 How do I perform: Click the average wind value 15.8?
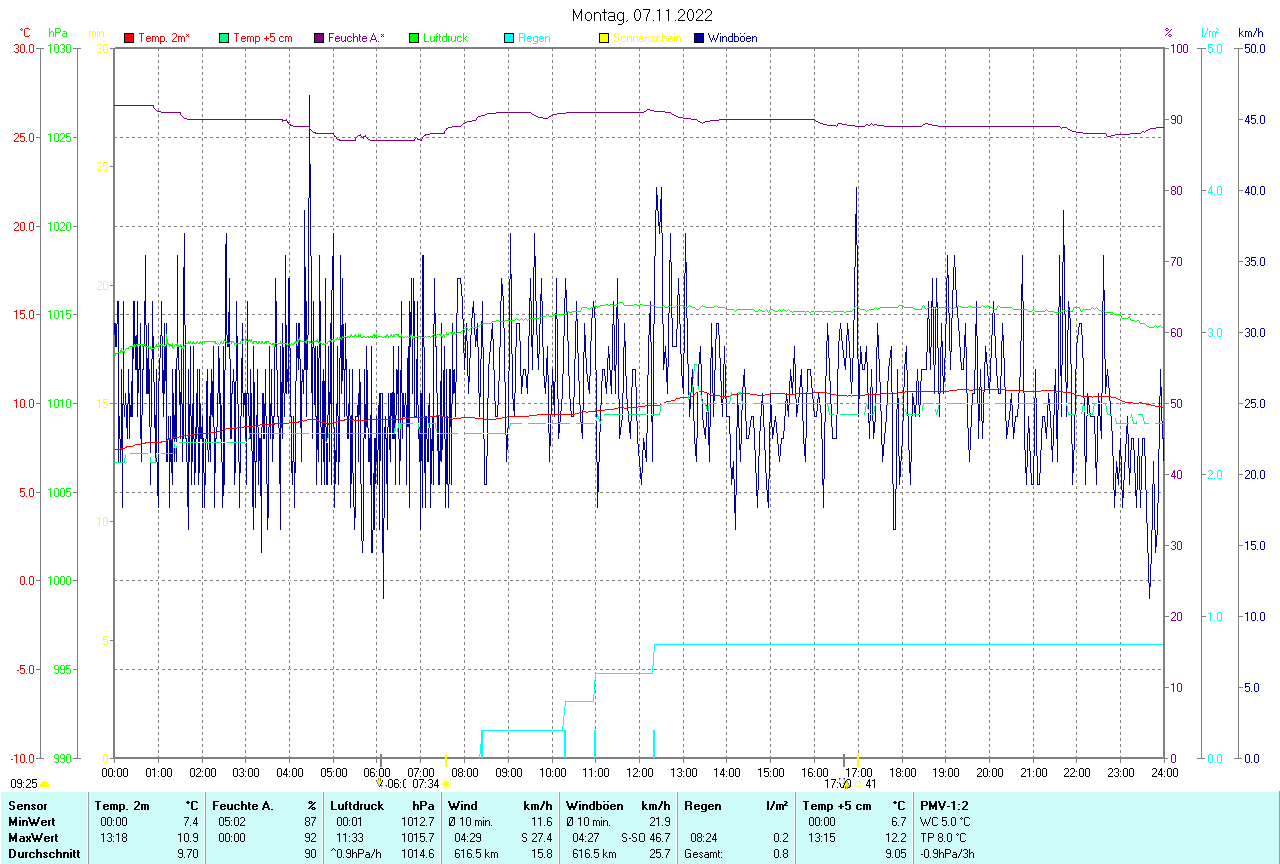click(x=540, y=854)
